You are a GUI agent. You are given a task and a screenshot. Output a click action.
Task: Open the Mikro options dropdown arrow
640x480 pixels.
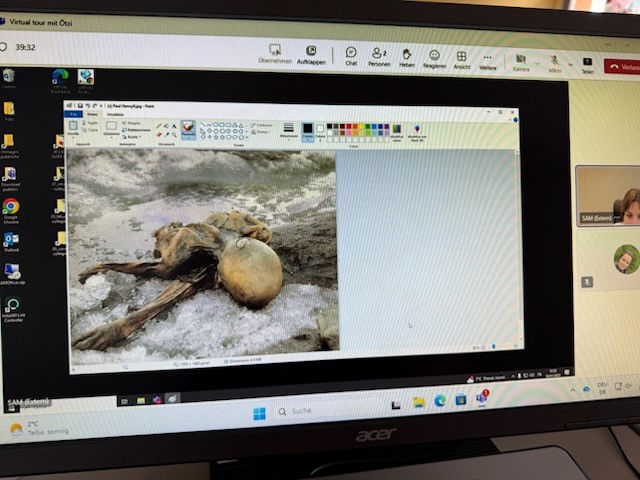[568, 62]
